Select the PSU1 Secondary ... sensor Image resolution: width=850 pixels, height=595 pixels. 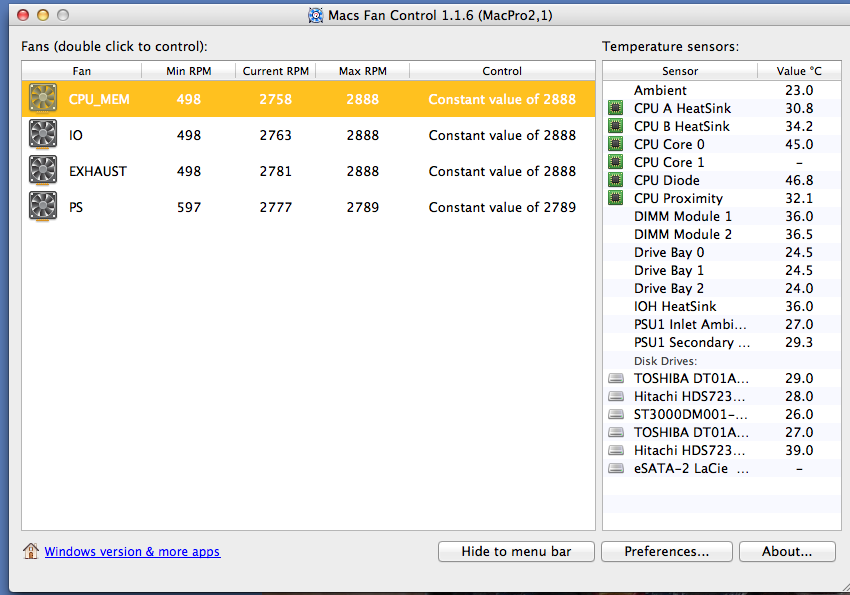[722, 342]
